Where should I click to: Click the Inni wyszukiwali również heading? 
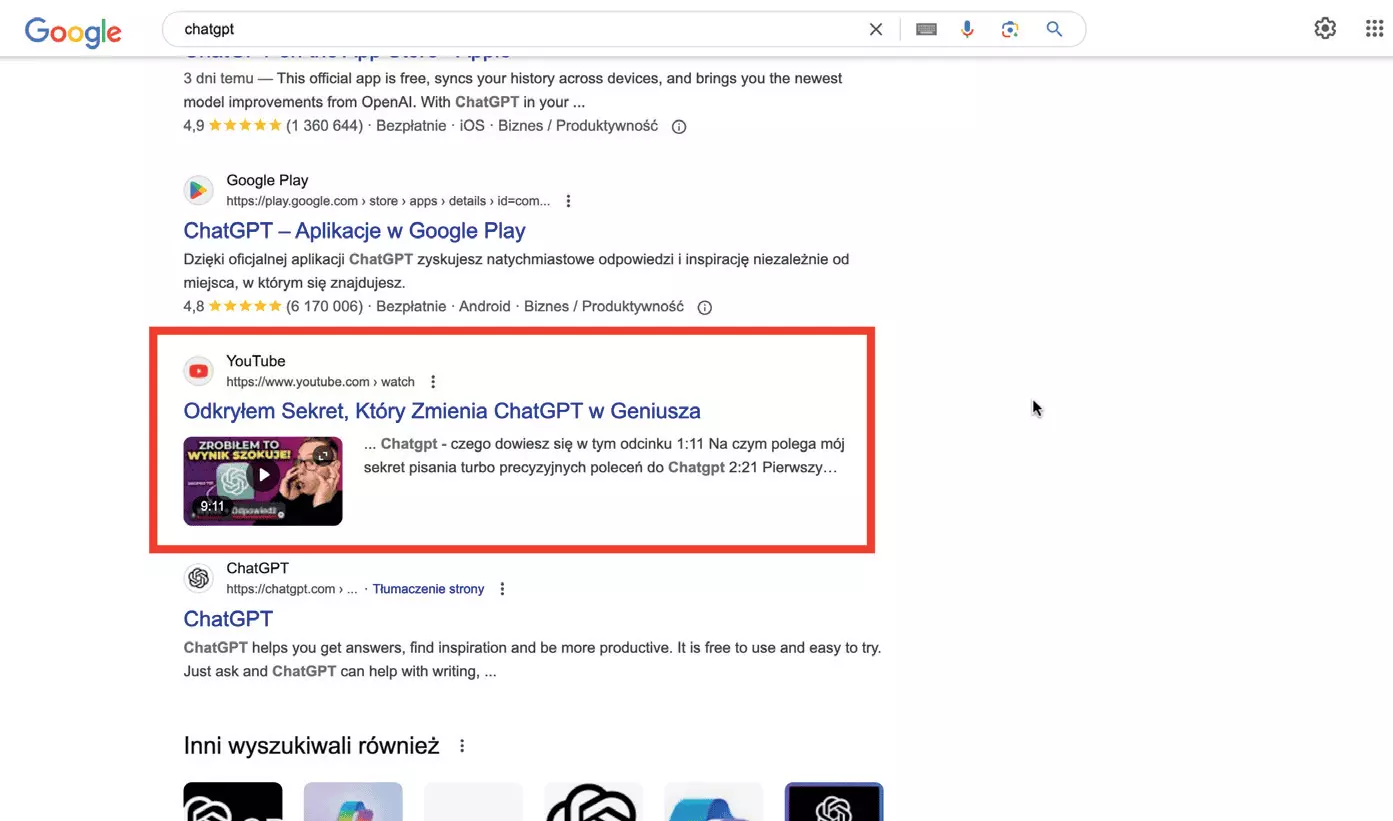(311, 746)
